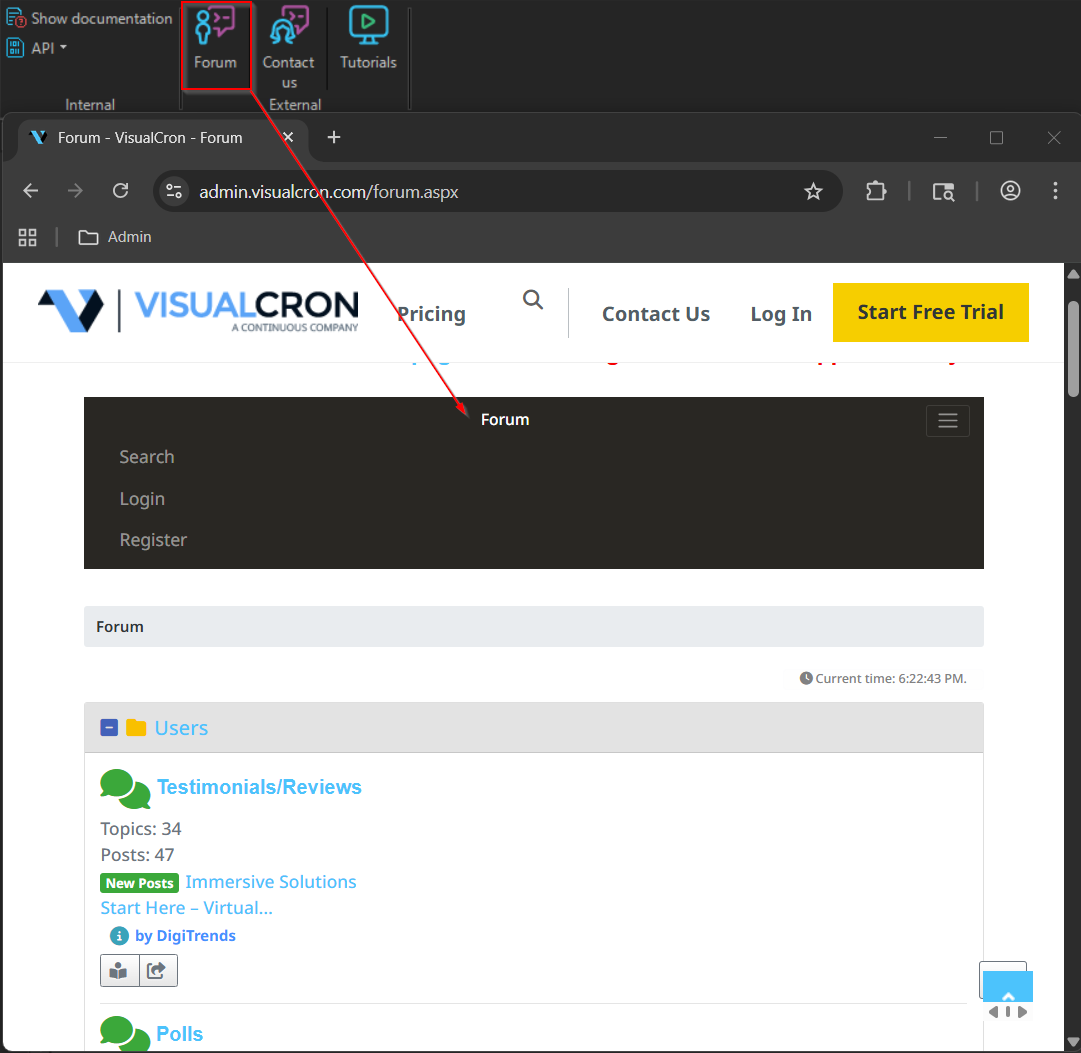The image size is (1081, 1053).
Task: Open the Tutorials ribbon icon
Action: [x=368, y=41]
